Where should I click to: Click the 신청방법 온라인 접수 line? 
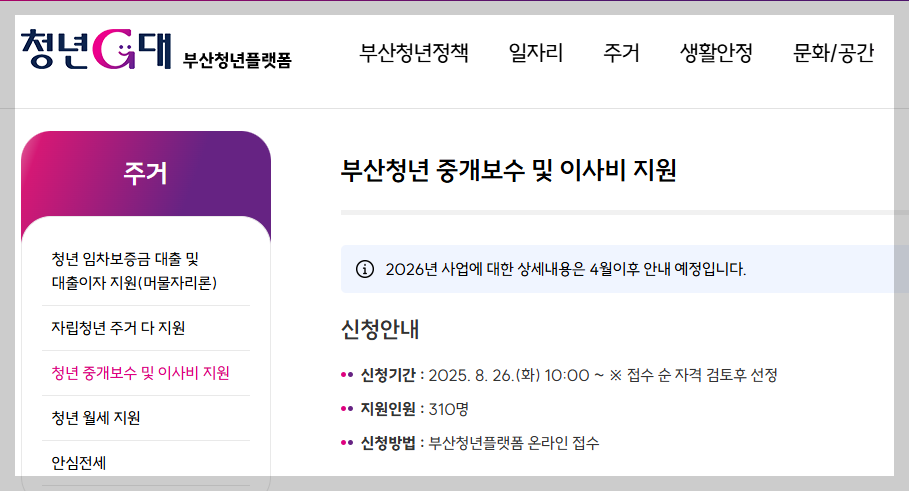coord(470,443)
